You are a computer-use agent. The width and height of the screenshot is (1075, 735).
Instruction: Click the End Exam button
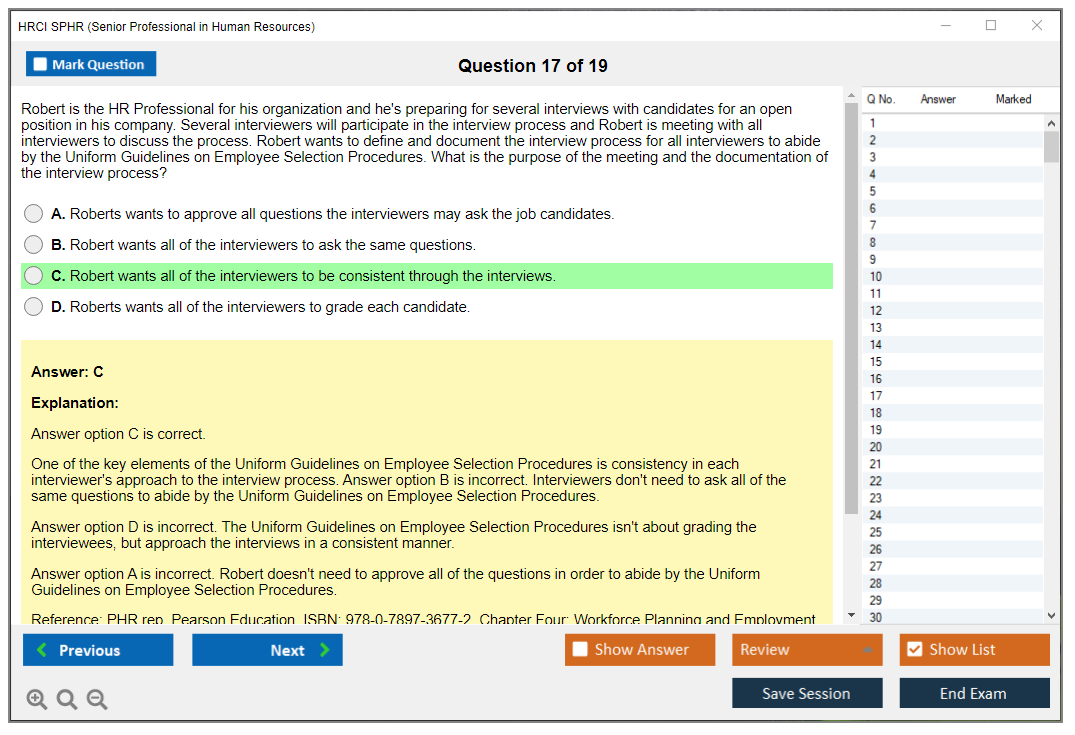pos(973,693)
